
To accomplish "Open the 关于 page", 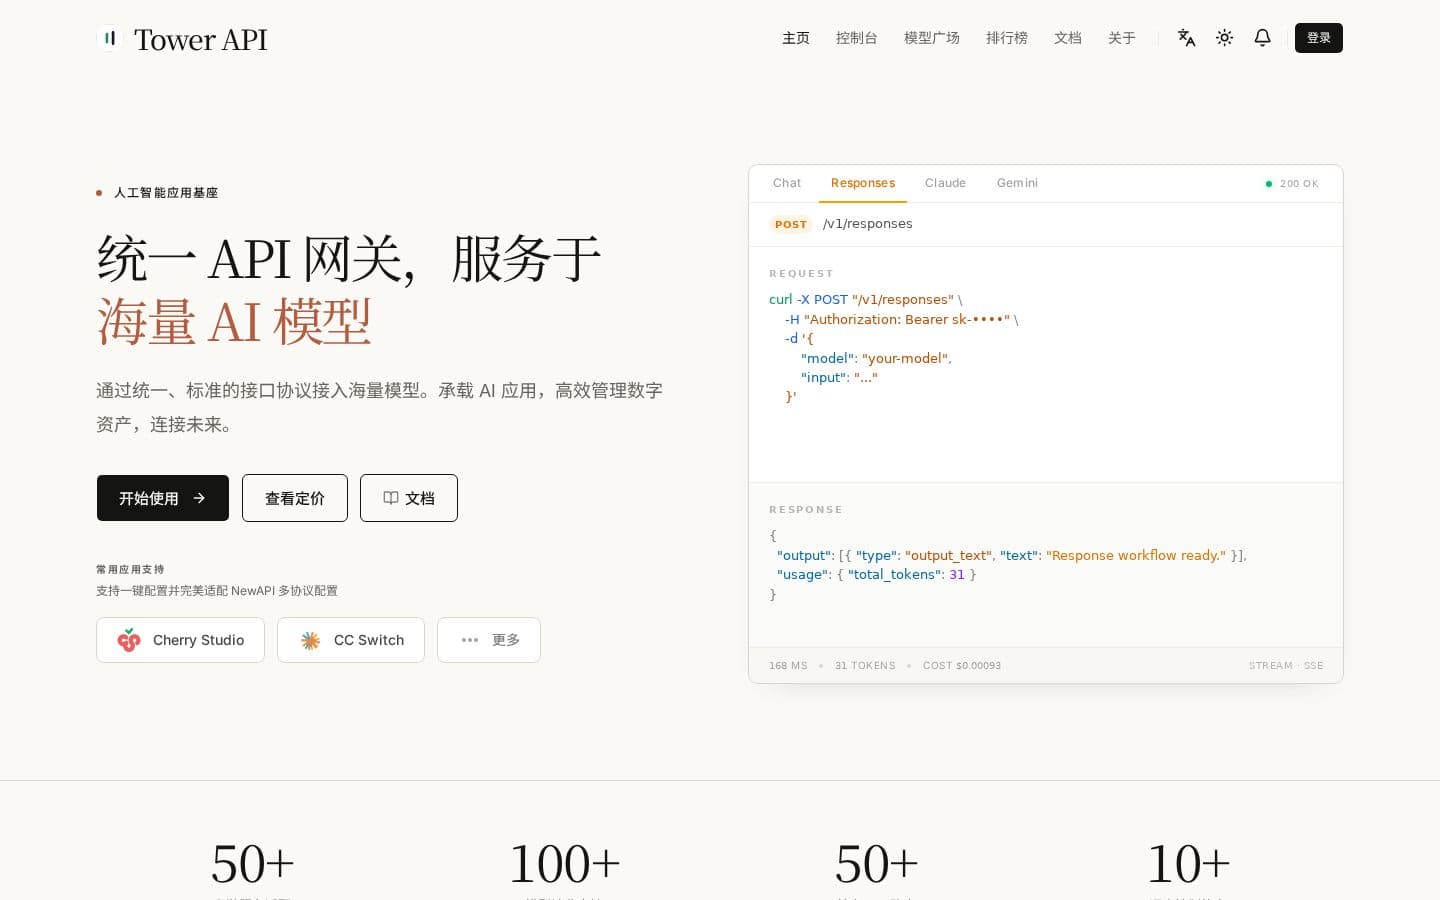I will pyautogui.click(x=1122, y=38).
